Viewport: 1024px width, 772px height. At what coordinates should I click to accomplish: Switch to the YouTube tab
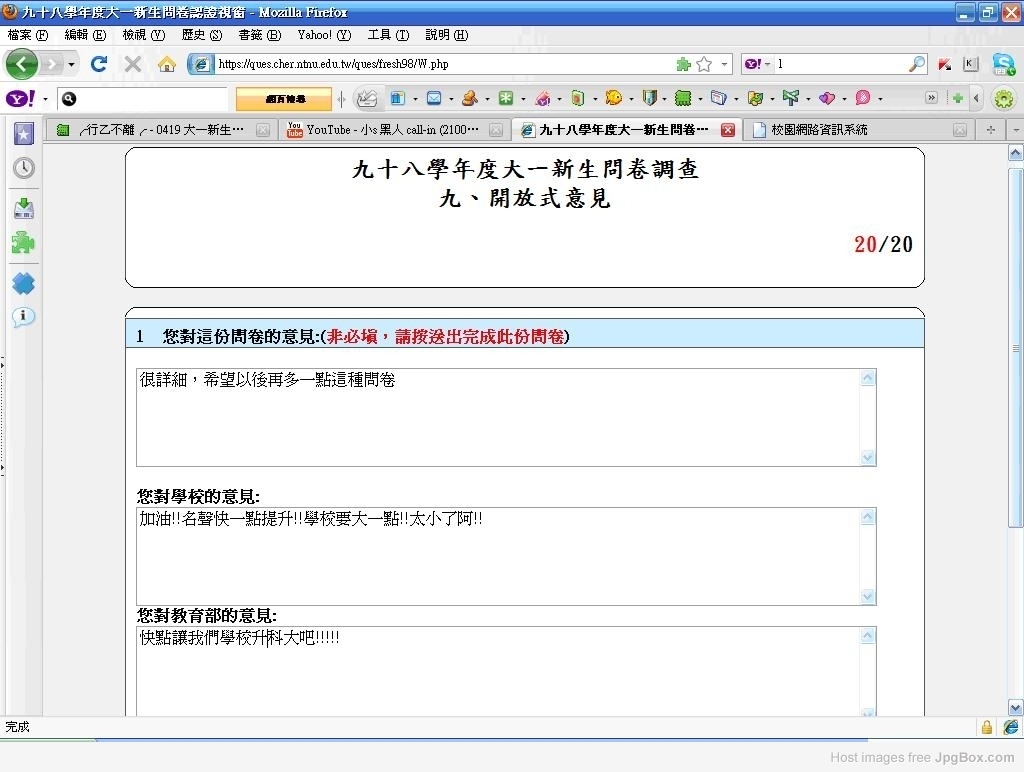[x=392, y=130]
